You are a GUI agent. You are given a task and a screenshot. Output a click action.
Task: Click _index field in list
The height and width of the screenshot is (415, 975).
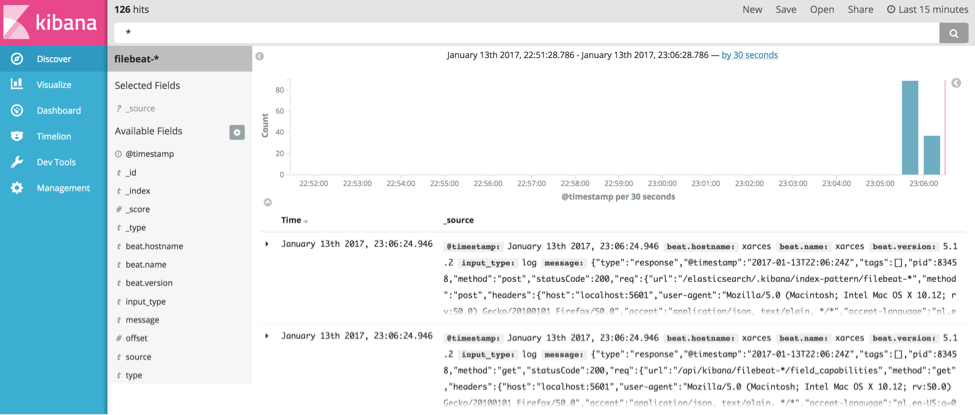(137, 191)
